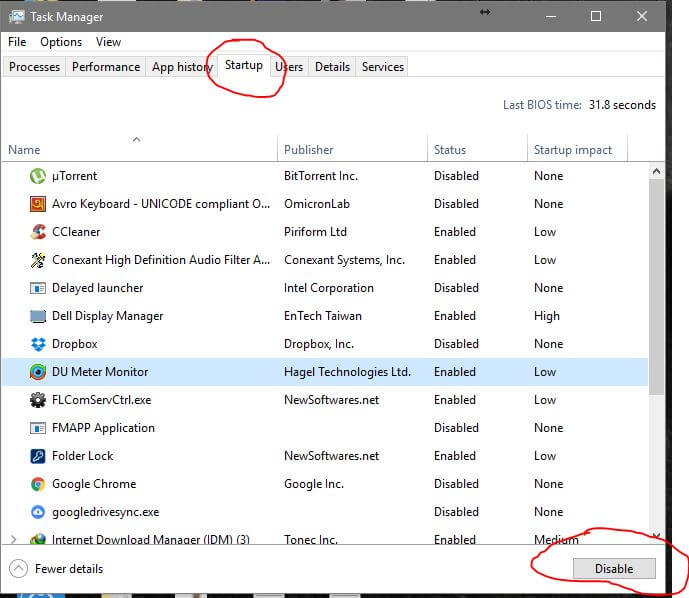Click the Conexant Audio Filter icon
This screenshot has height=598, width=689.
click(x=38, y=260)
